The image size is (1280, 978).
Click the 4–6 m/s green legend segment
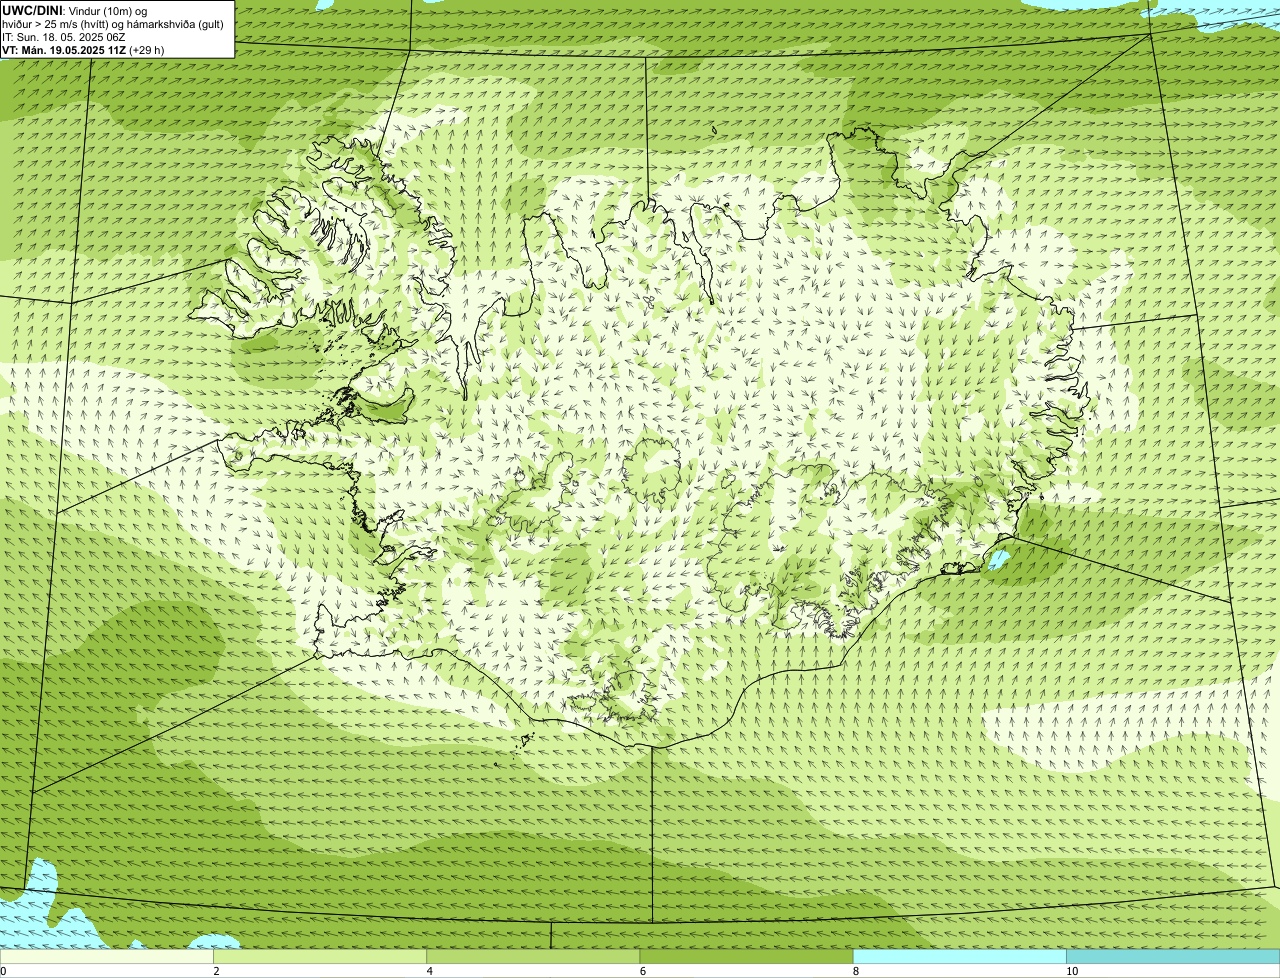point(533,957)
